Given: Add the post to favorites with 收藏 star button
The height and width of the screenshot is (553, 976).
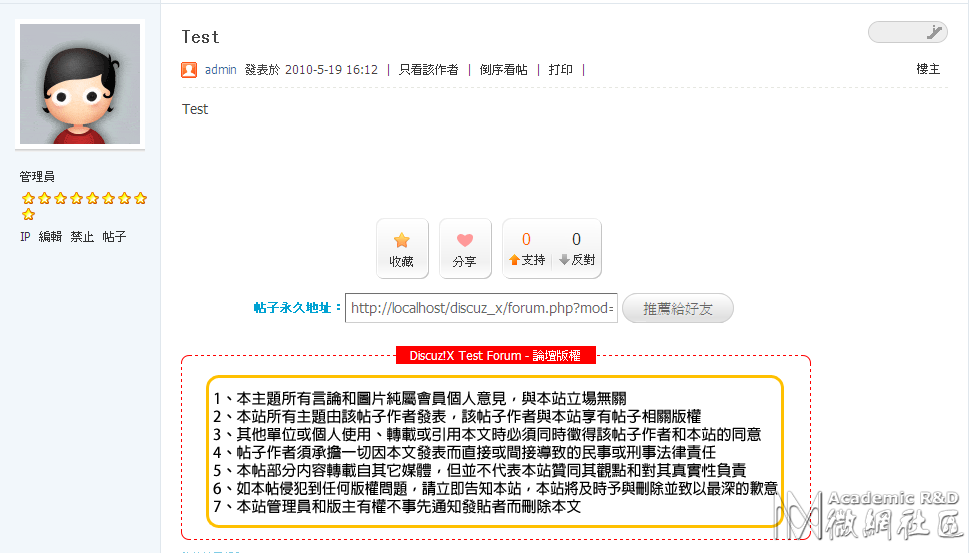Looking at the screenshot, I should [x=402, y=248].
